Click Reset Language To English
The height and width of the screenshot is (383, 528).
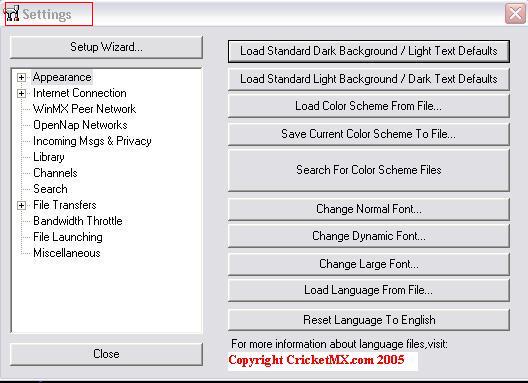[x=369, y=320]
